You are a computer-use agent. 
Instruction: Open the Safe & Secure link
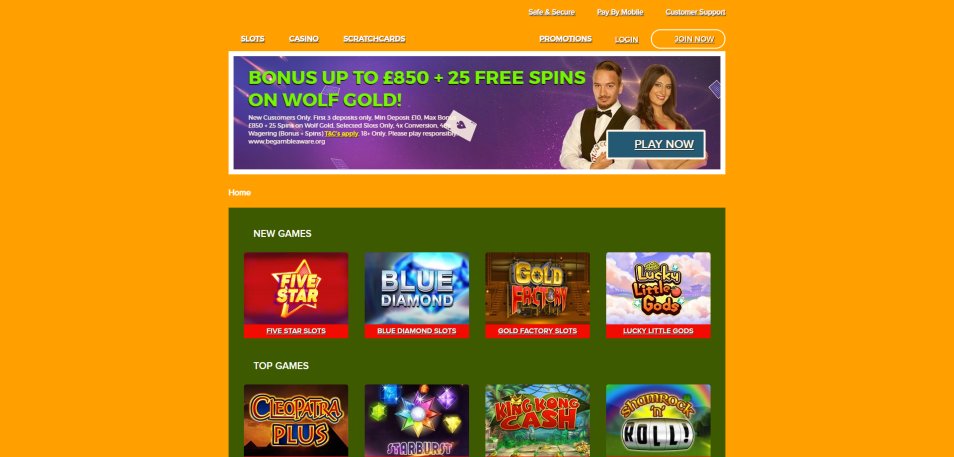(551, 12)
